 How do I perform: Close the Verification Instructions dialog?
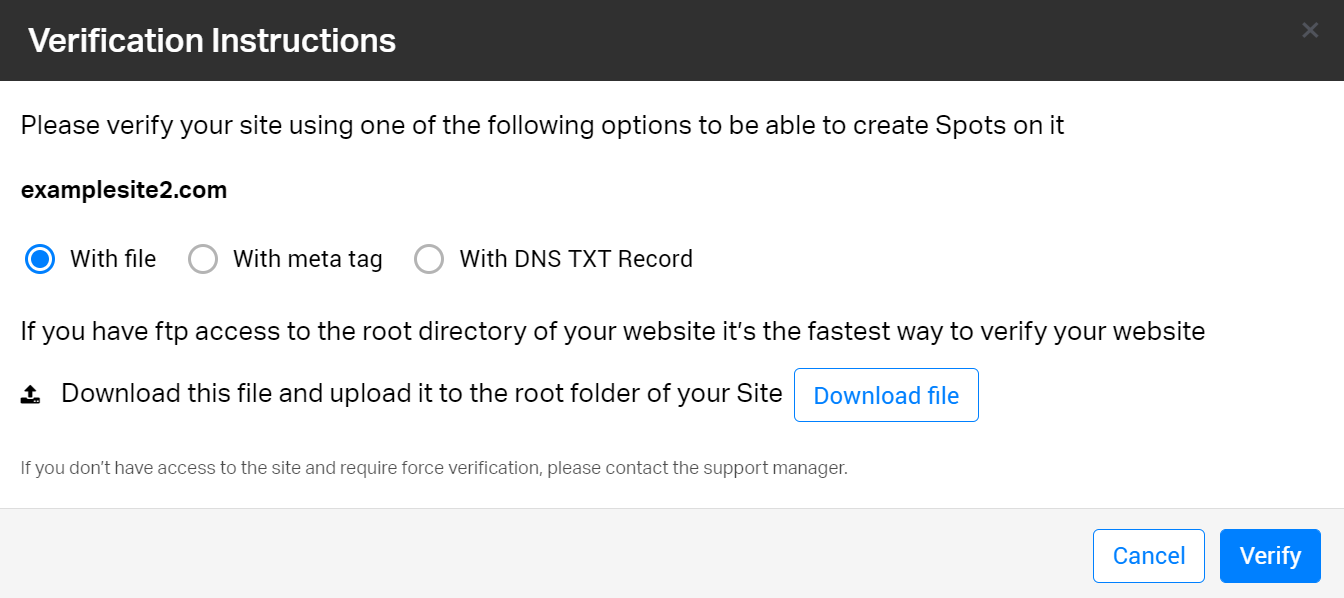(x=1310, y=31)
